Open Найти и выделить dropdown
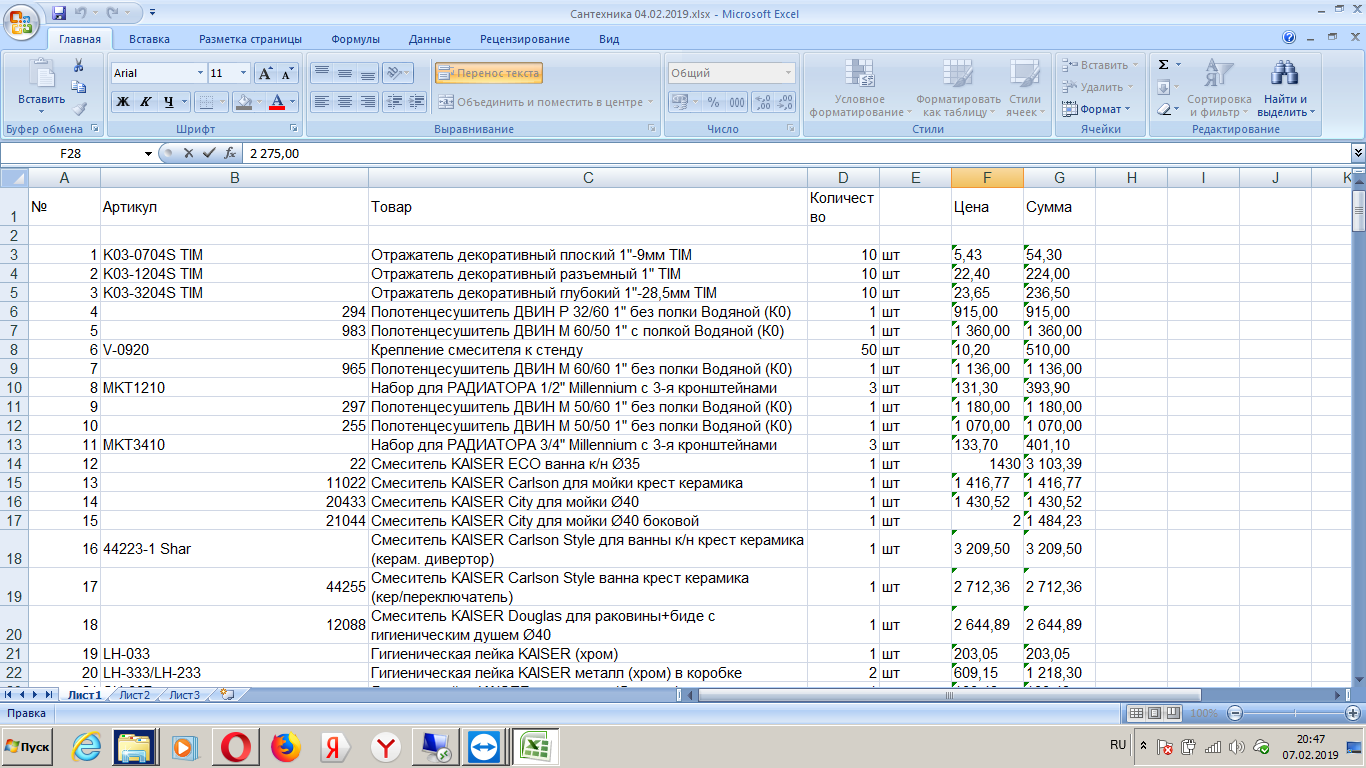 tap(1285, 90)
